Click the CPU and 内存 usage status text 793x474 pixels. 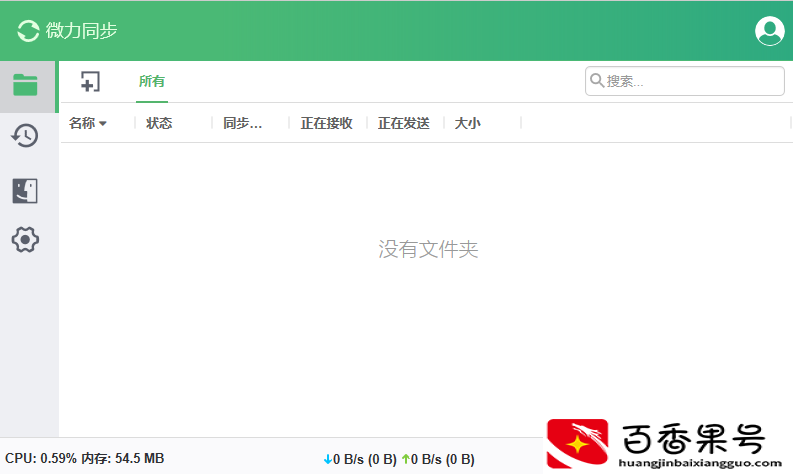click(84, 458)
